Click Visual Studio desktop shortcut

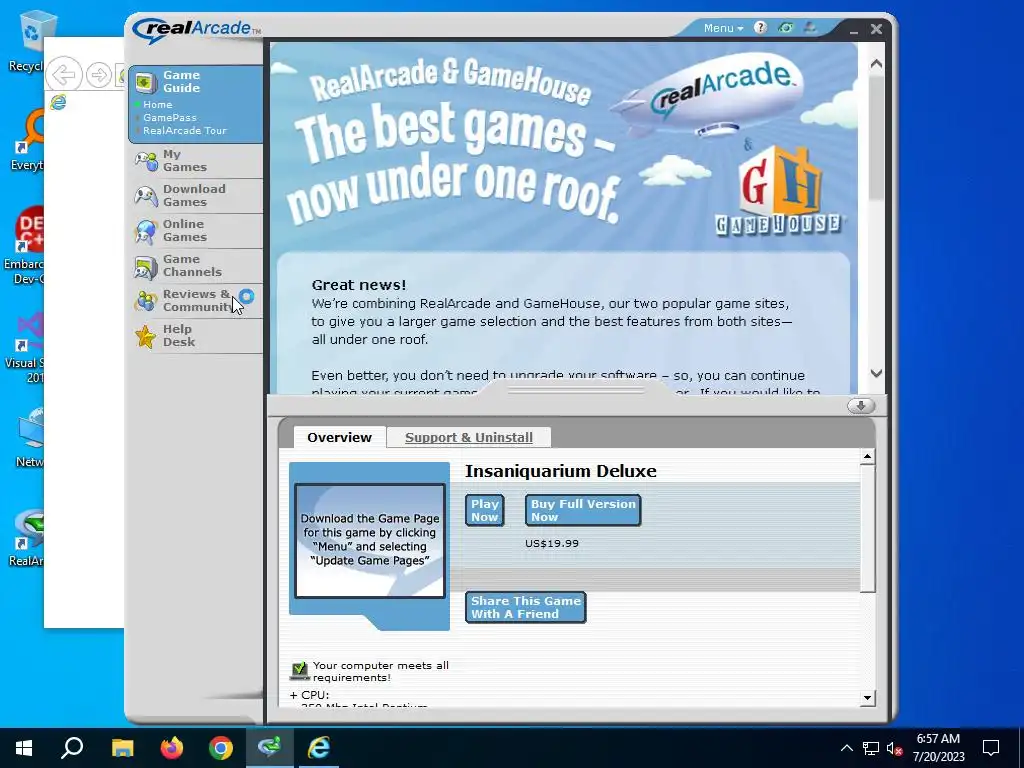coord(25,348)
